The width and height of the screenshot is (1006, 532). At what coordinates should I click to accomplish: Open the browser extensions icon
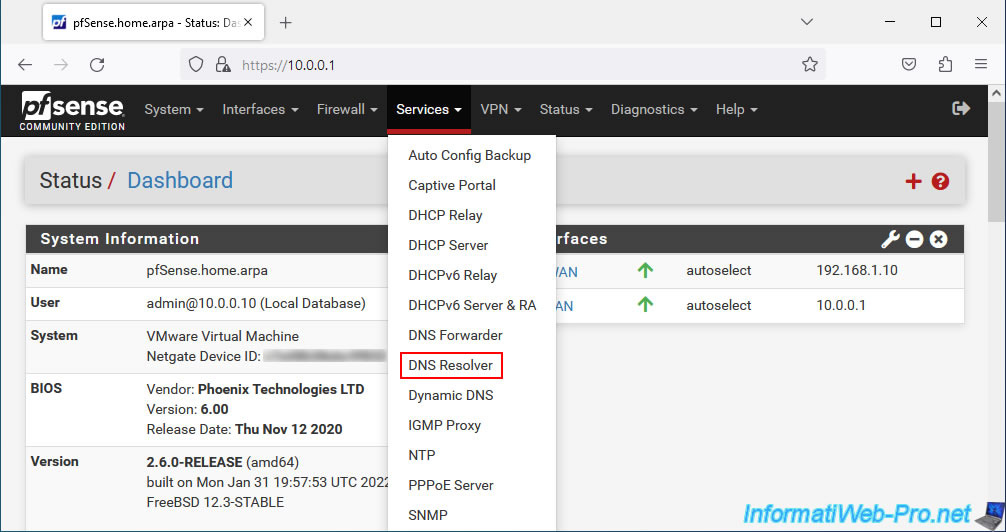[x=945, y=64]
